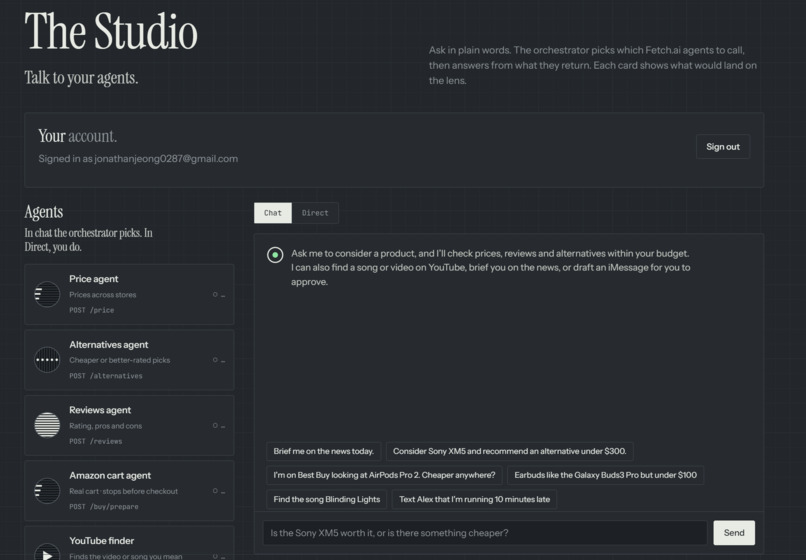Click the 'POST /reviews' endpoint text

[x=96, y=441]
